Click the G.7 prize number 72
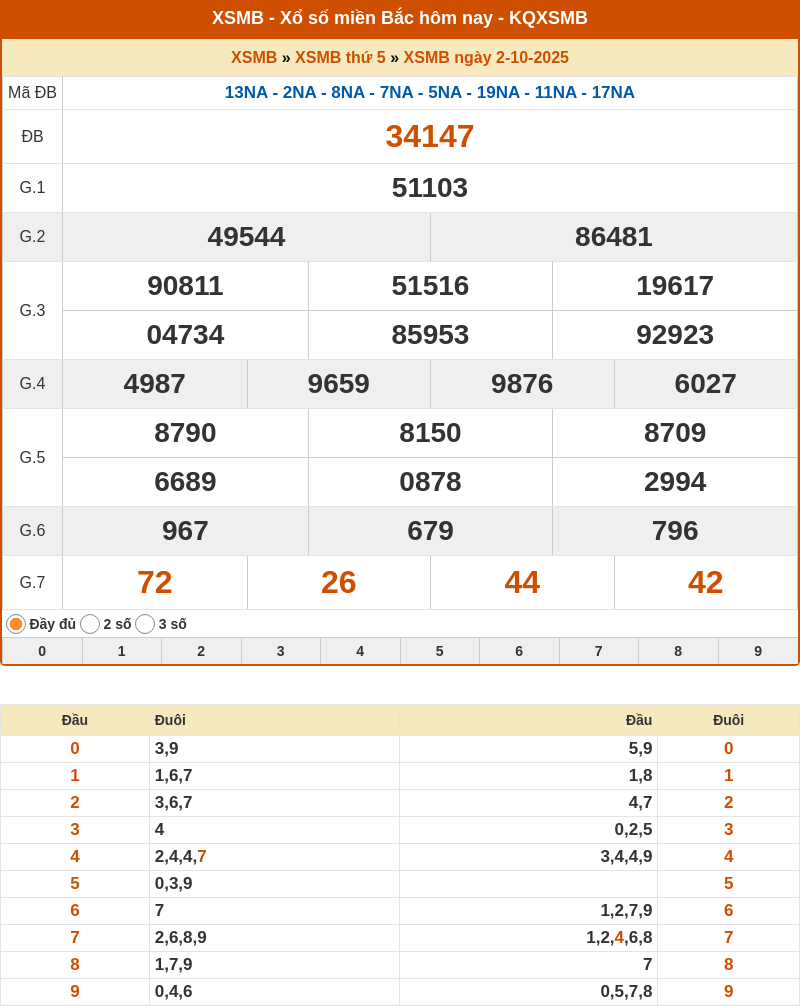The height and width of the screenshot is (1006, 800). pos(155,582)
